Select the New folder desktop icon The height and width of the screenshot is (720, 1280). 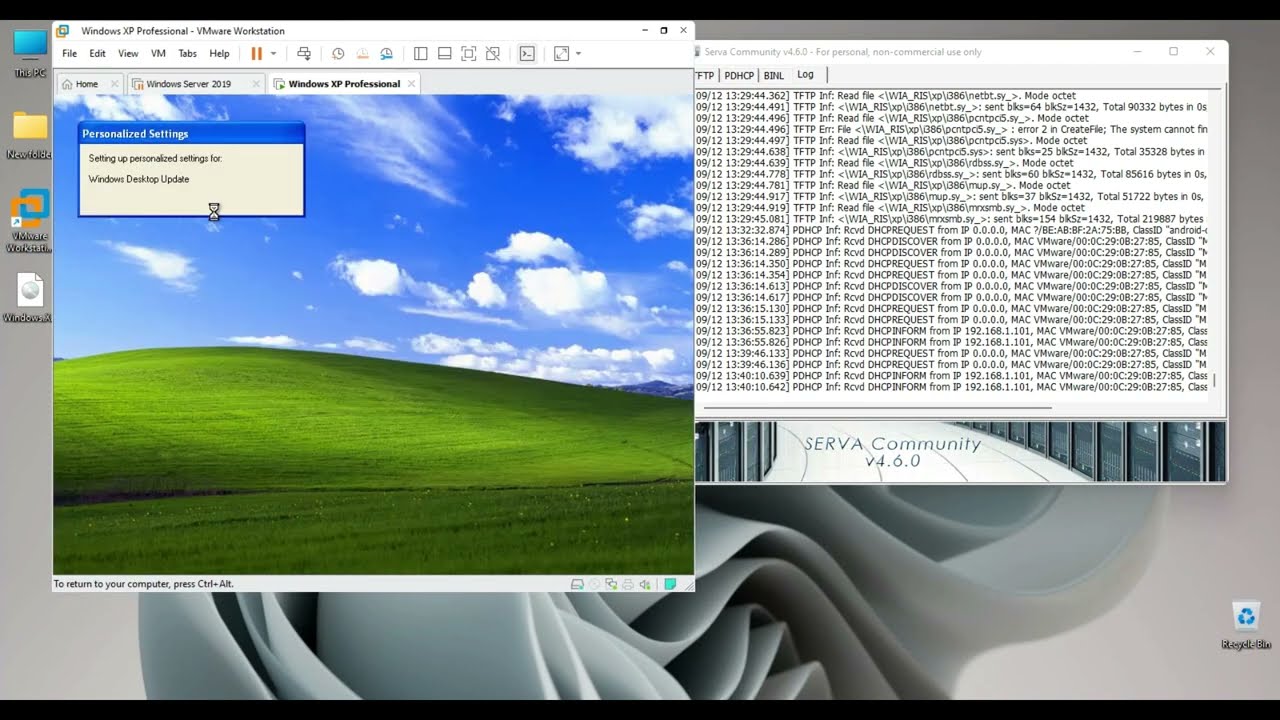click(30, 135)
